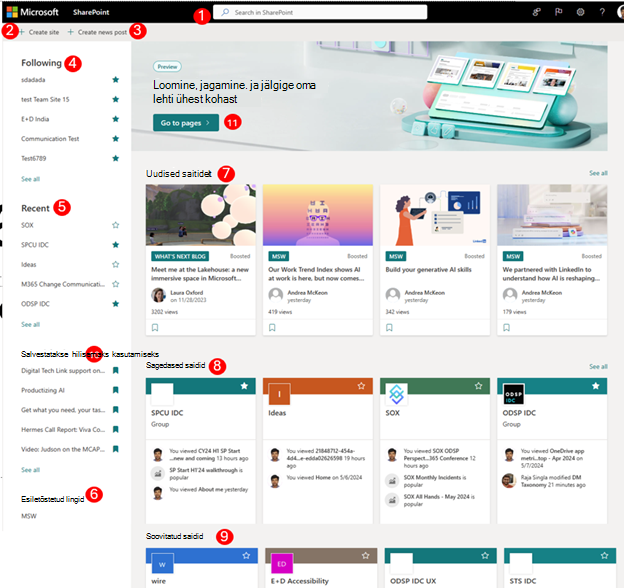Bookmark Build your generative AI skills article
Image resolution: width=624 pixels, height=588 pixels.
pyautogui.click(x=389, y=327)
